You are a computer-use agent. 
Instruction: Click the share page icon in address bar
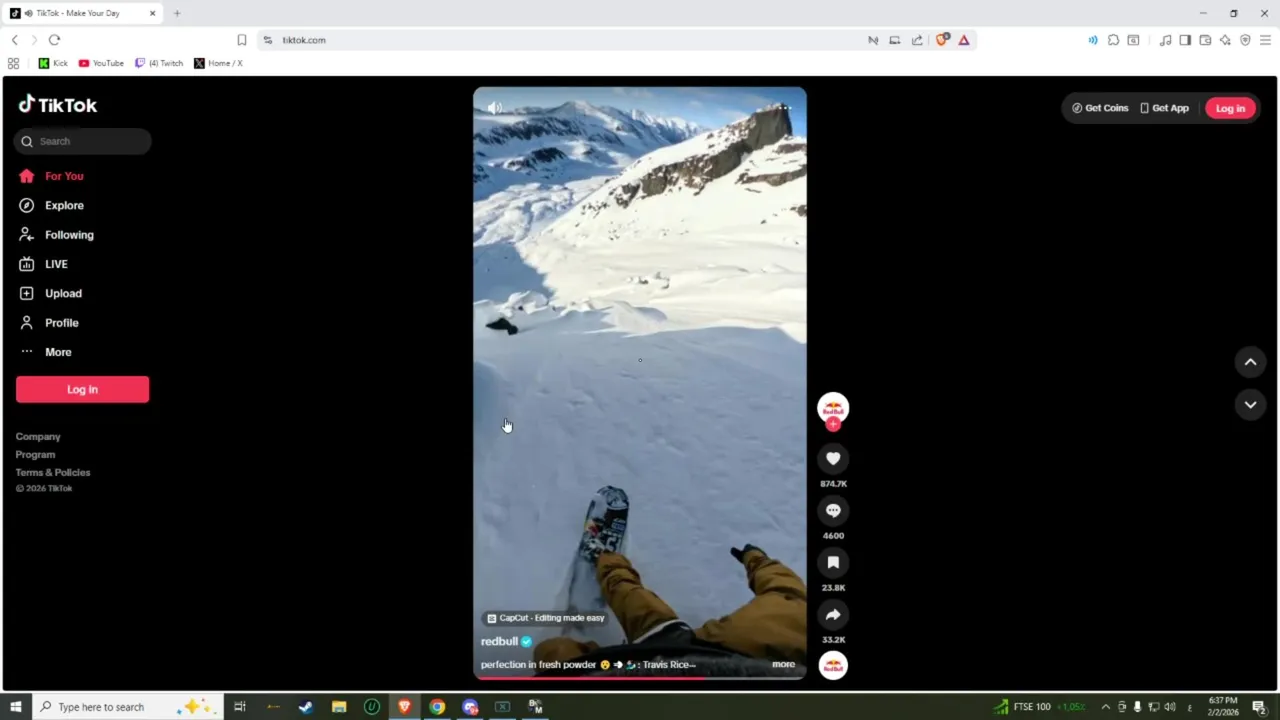click(x=917, y=40)
